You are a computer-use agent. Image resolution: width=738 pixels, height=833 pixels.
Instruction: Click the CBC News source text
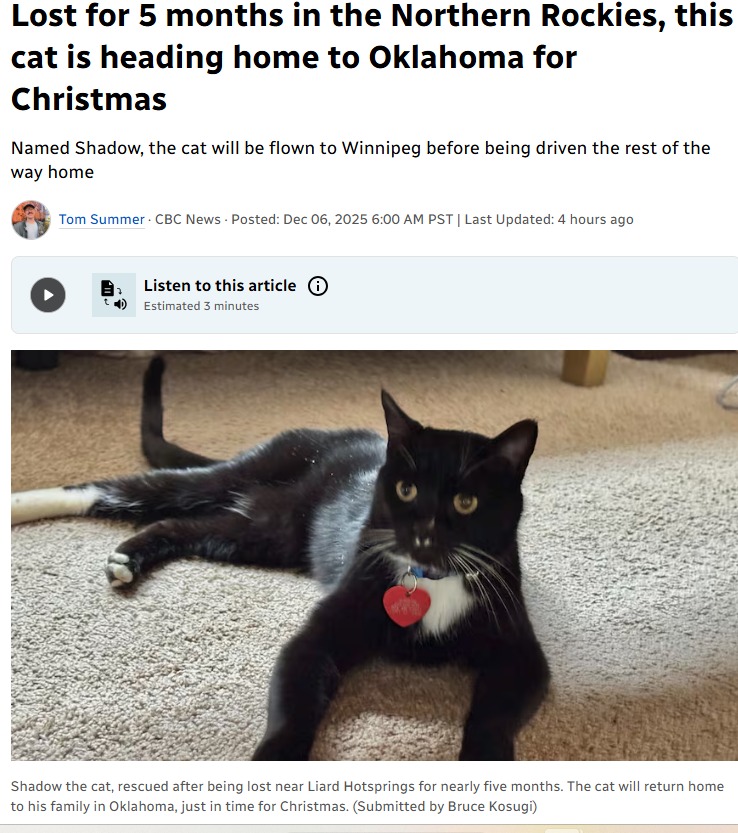point(188,219)
